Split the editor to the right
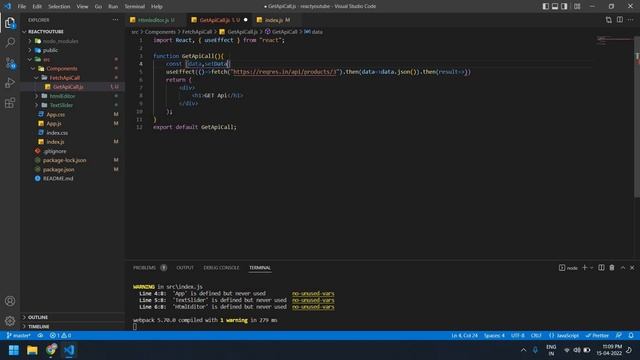 click(x=620, y=20)
